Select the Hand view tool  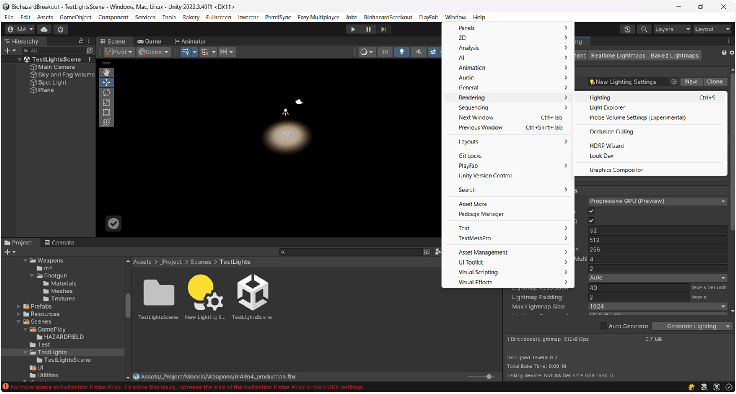(x=107, y=72)
